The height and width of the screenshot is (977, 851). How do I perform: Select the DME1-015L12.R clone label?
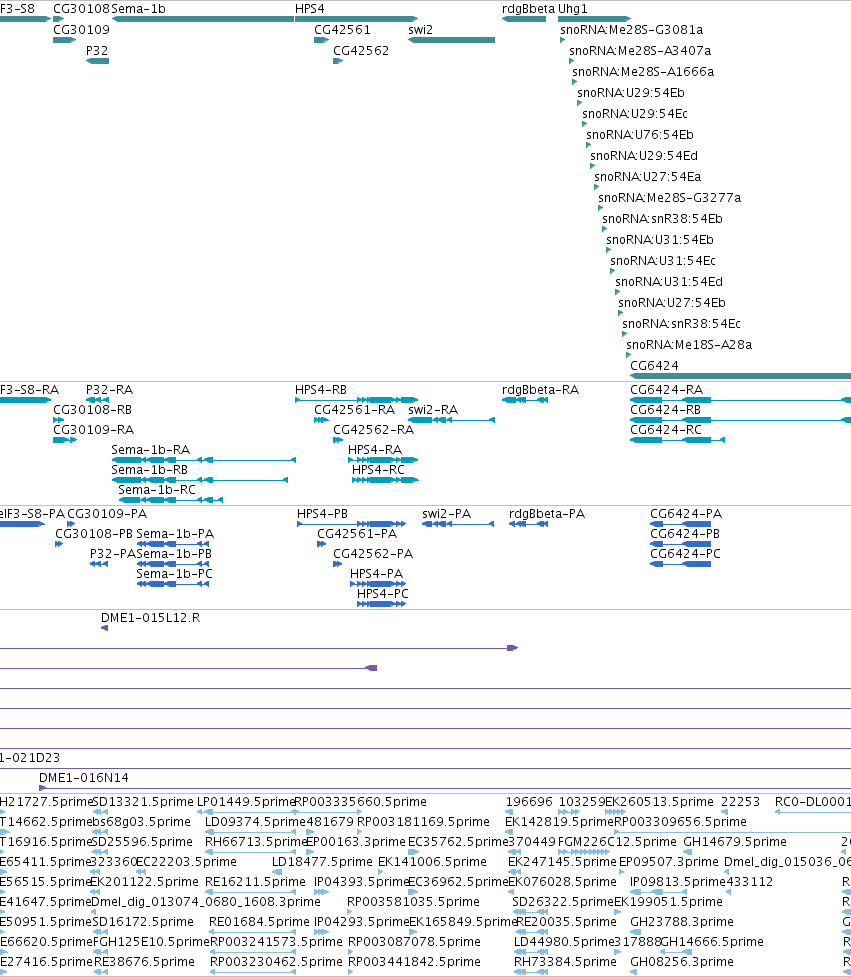151,618
